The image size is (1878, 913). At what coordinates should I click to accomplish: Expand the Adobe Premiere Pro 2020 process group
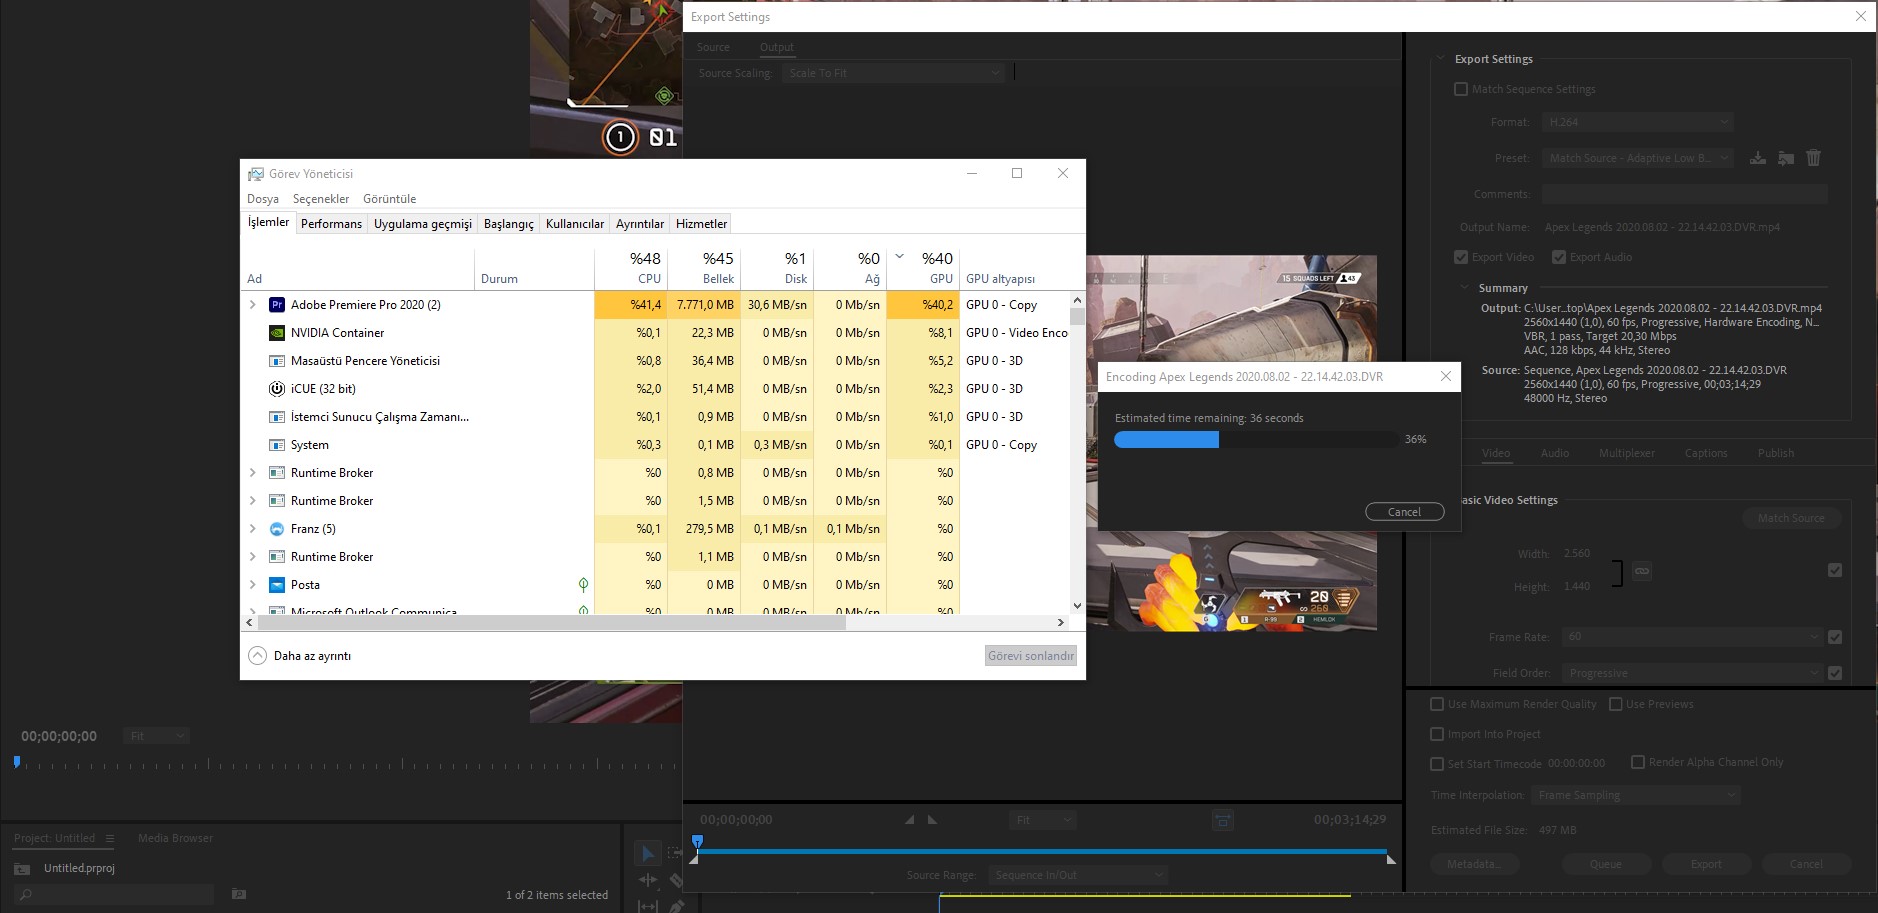point(253,305)
